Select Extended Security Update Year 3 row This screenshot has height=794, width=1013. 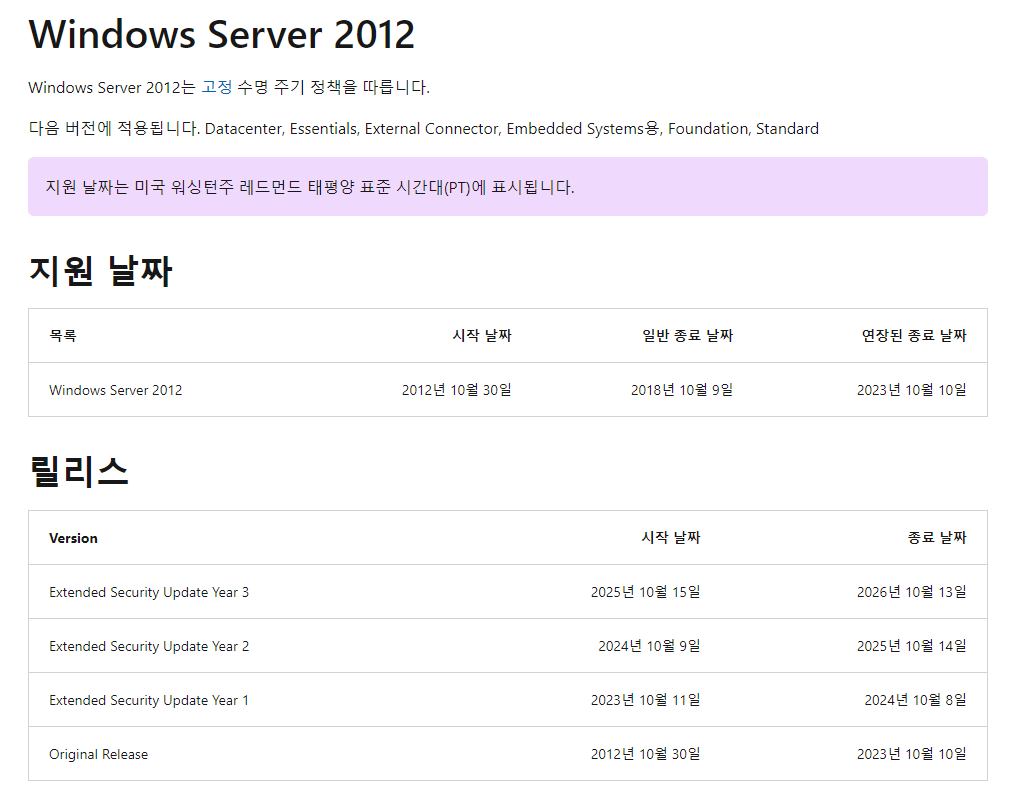[507, 592]
